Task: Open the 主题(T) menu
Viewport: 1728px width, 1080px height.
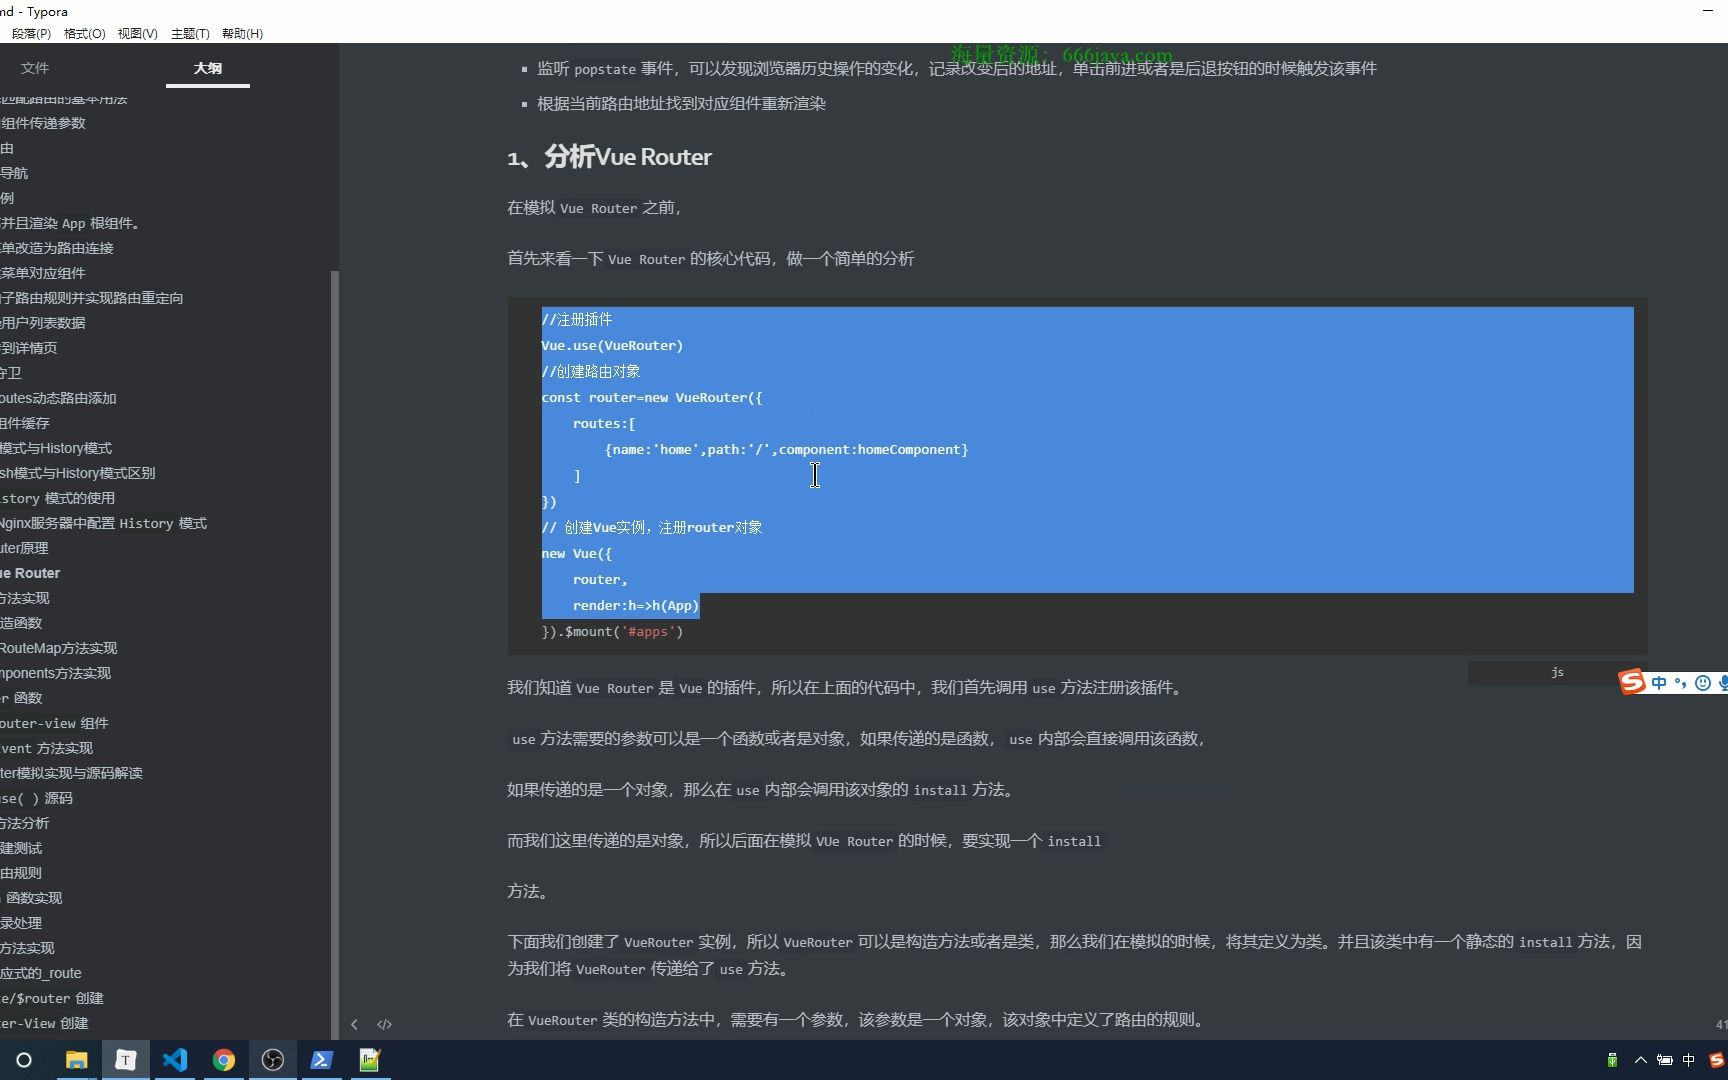Action: click(190, 33)
